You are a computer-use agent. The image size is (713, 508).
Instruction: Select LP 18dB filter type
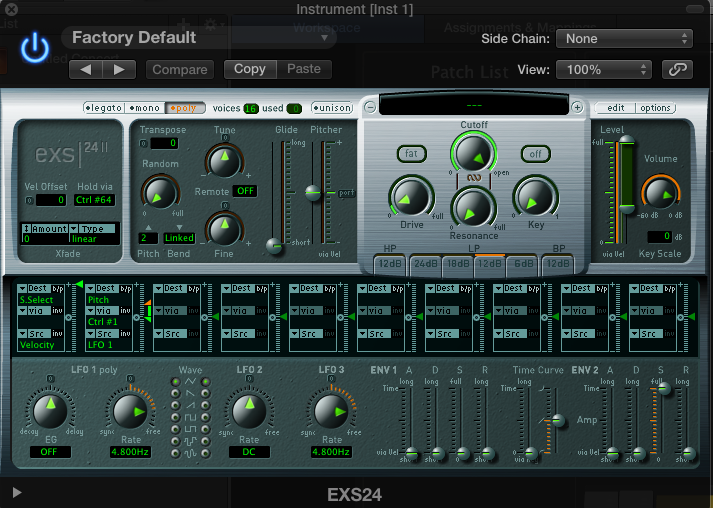458,264
